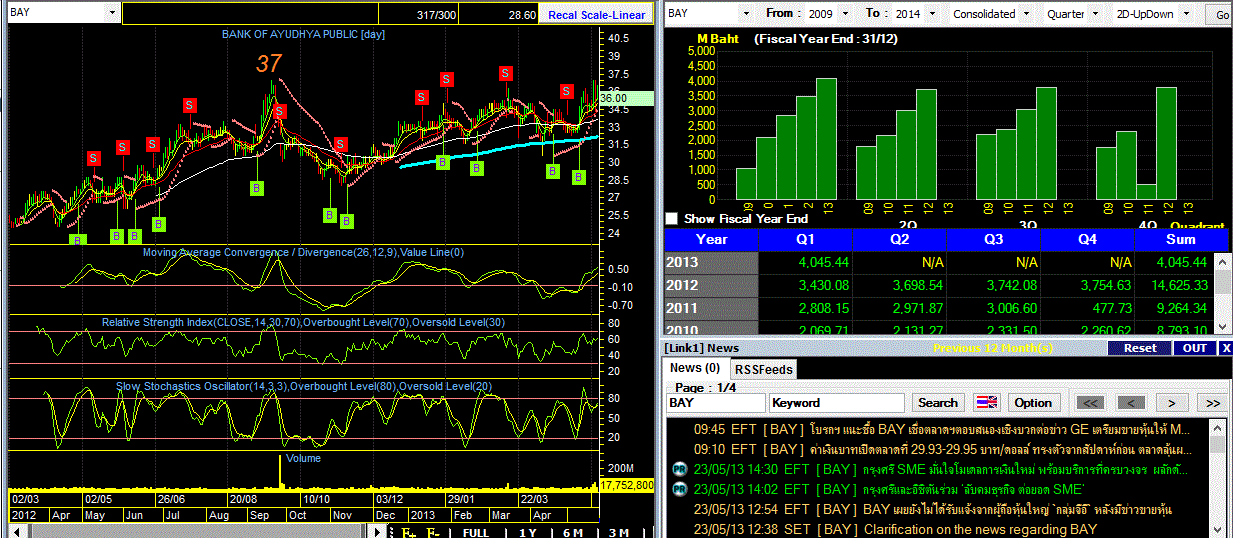
Task: Switch to the RSSFeeds tab
Action: pyautogui.click(x=764, y=369)
